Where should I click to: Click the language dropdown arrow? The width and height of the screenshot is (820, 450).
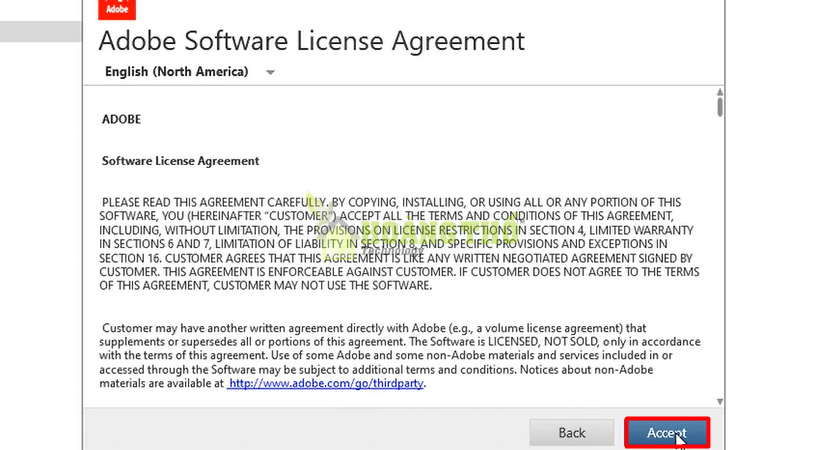click(x=270, y=72)
